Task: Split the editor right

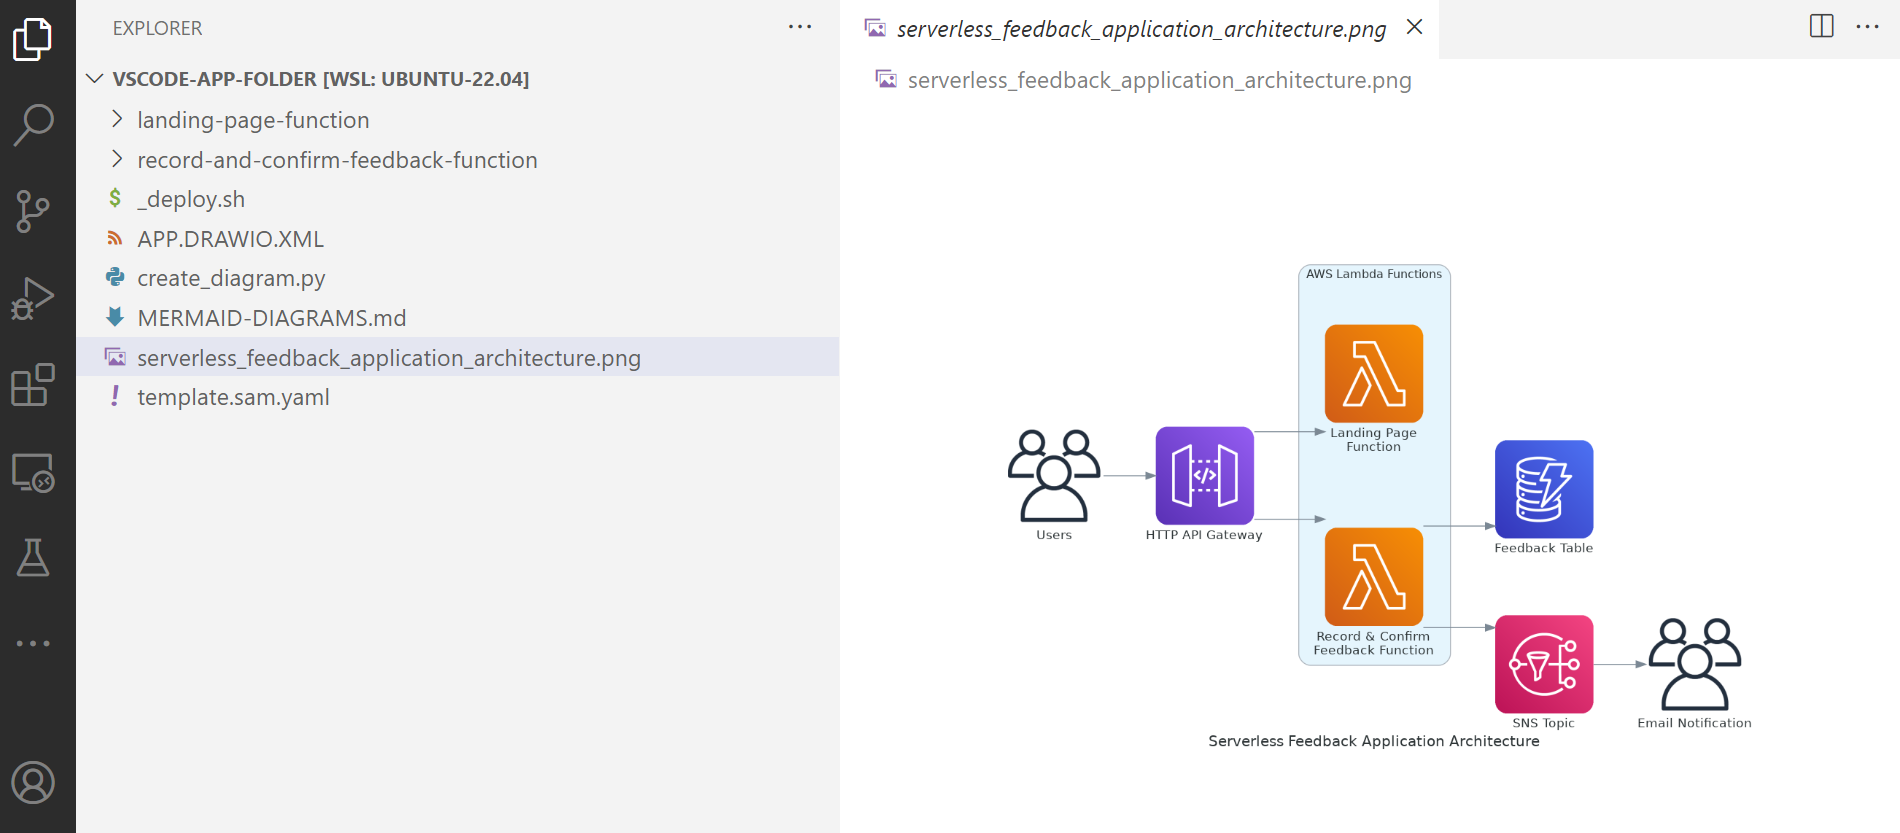Action: click(1822, 26)
